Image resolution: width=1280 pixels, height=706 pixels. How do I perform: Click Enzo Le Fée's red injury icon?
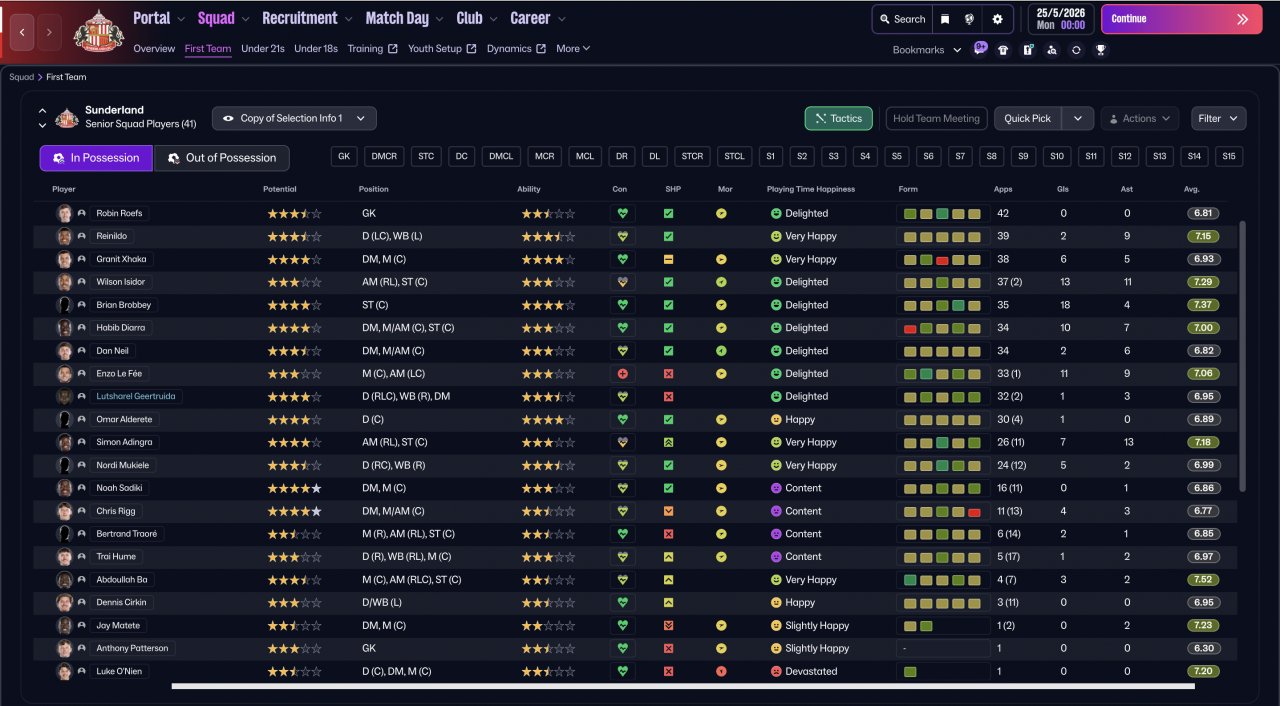pos(623,374)
